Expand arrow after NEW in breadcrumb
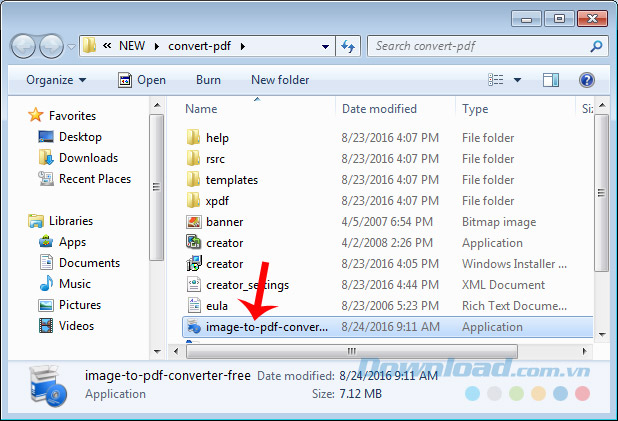 click(x=157, y=47)
